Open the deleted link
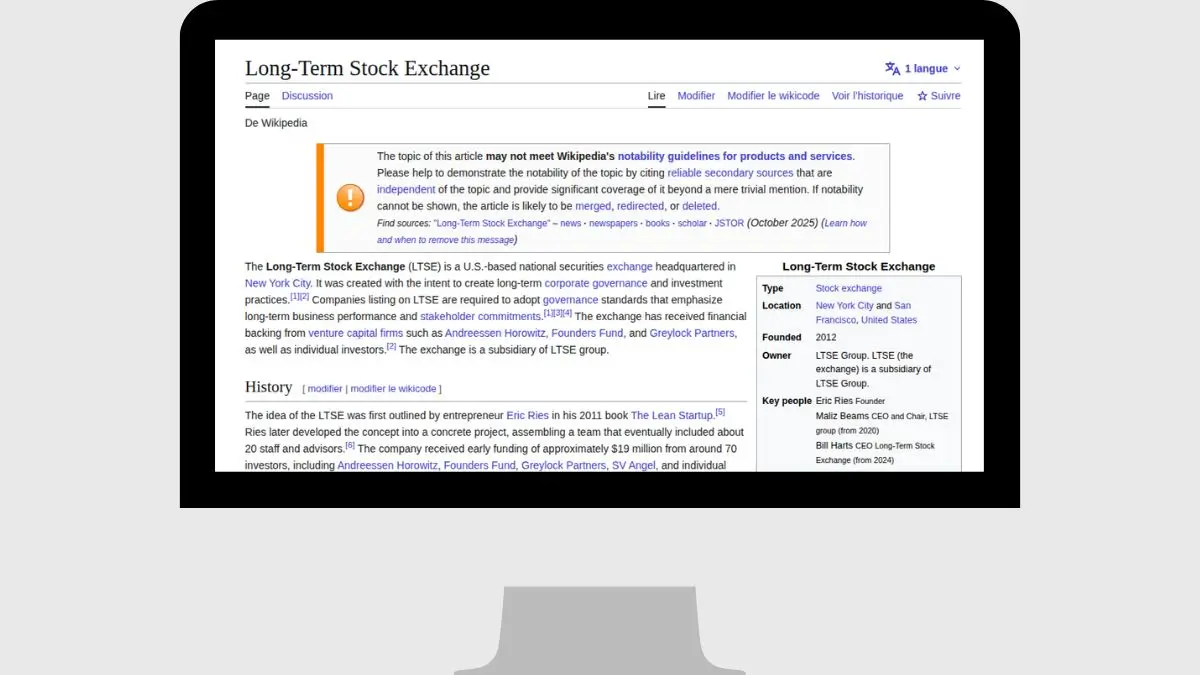The height and width of the screenshot is (675, 1200). click(x=700, y=206)
